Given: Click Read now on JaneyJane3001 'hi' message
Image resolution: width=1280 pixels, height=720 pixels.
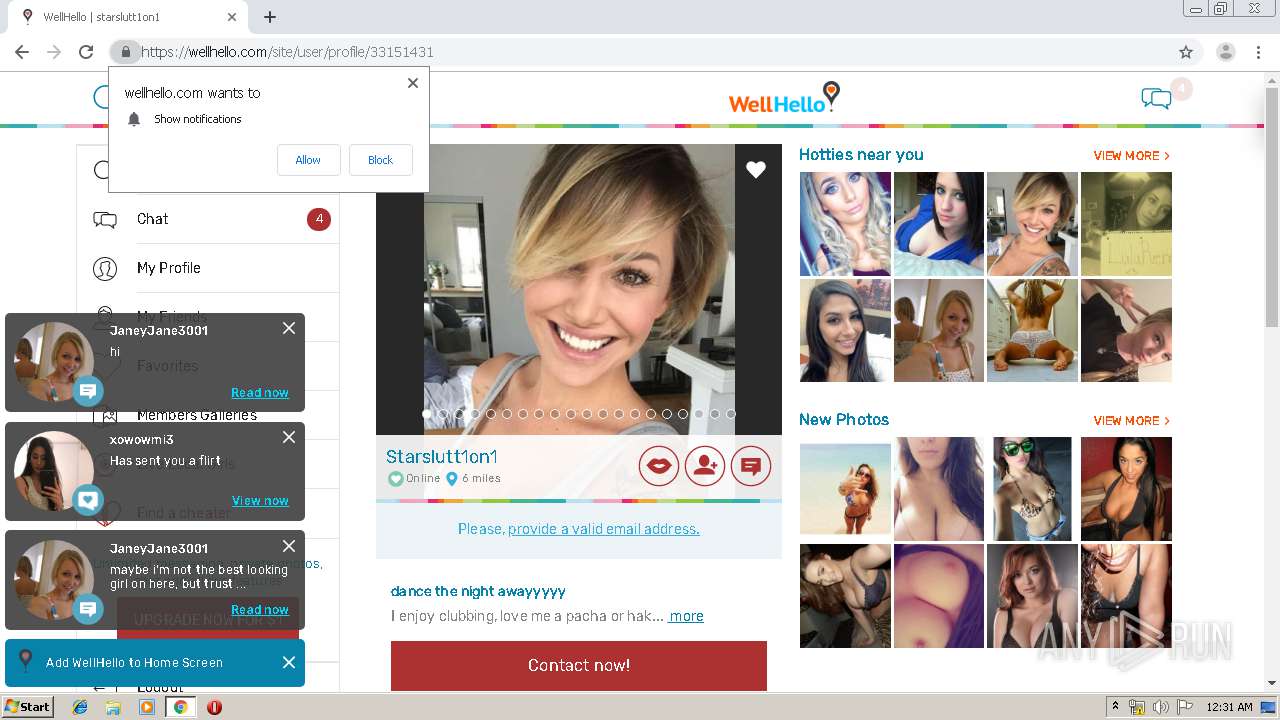Looking at the screenshot, I should click(260, 393).
